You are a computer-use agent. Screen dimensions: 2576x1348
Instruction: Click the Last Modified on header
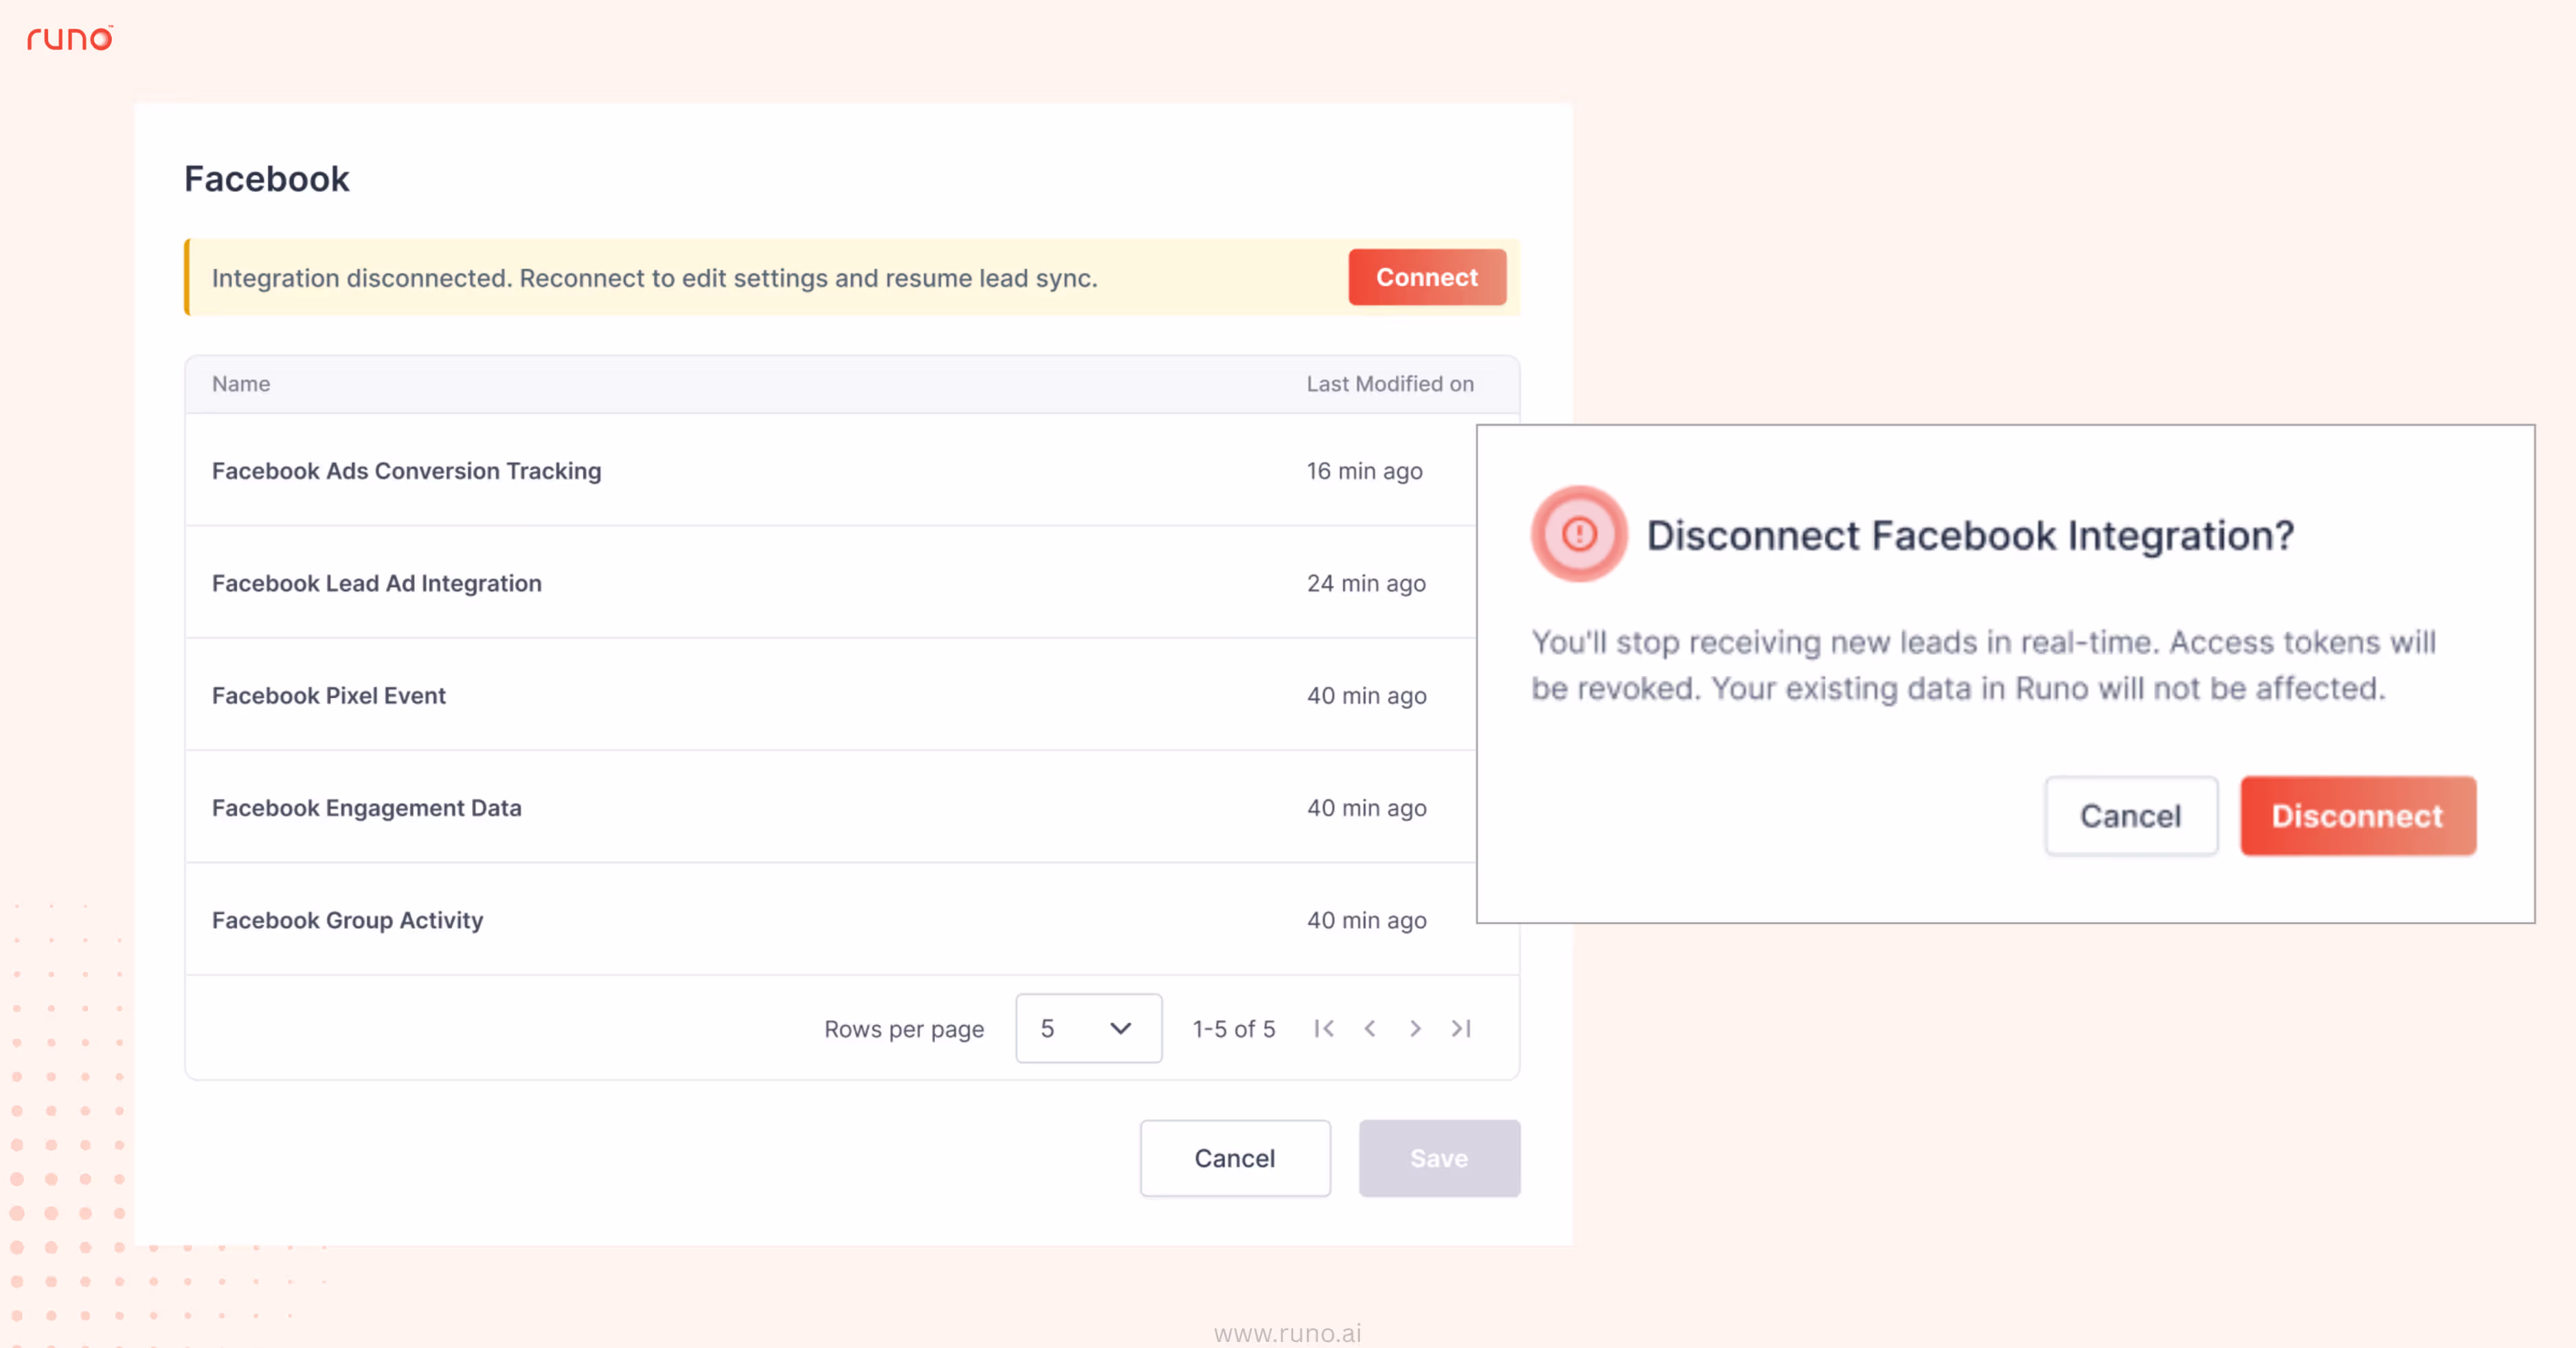coord(1390,384)
